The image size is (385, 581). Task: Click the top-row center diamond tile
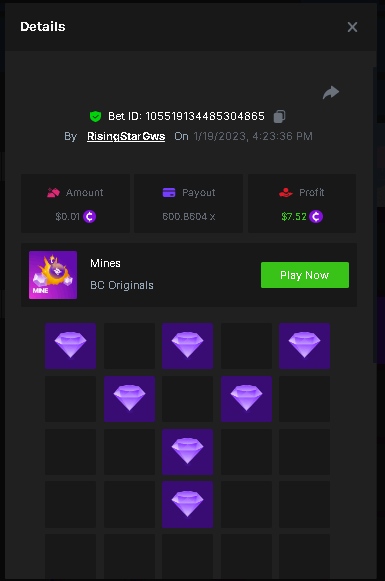click(187, 346)
